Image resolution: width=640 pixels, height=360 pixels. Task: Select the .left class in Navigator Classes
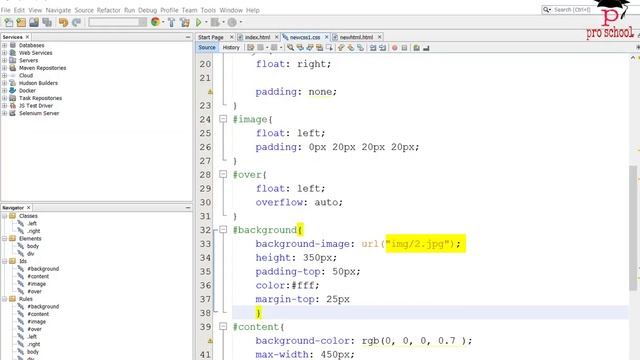[x=32, y=223]
